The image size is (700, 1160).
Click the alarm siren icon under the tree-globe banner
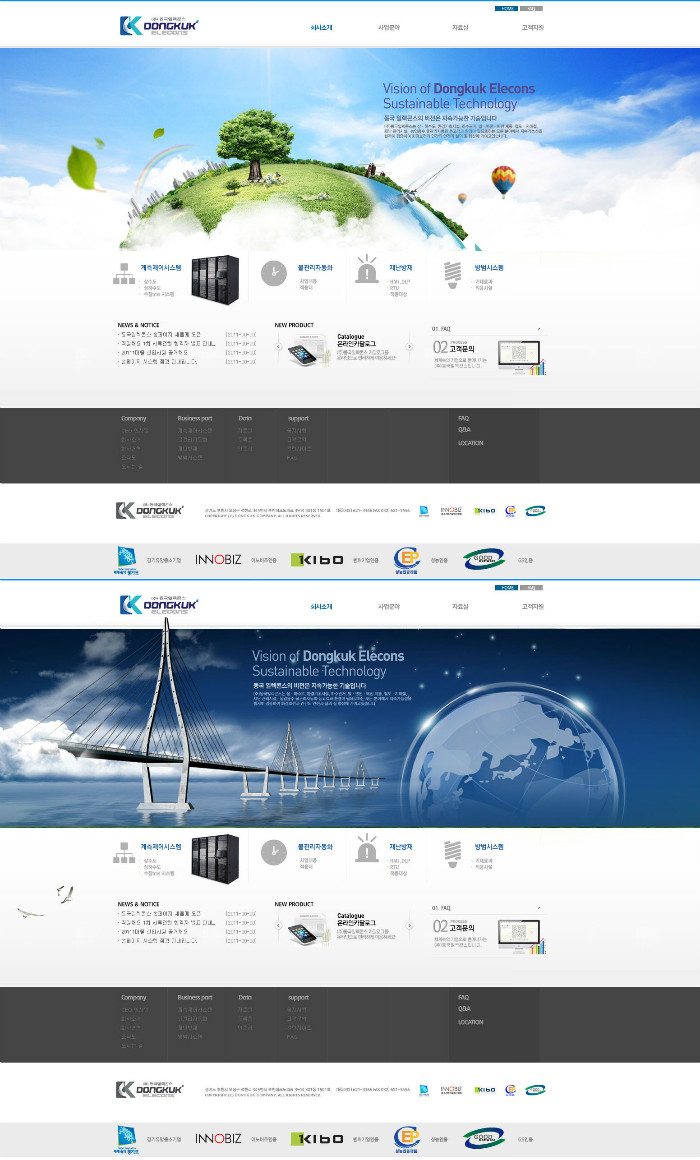[367, 269]
